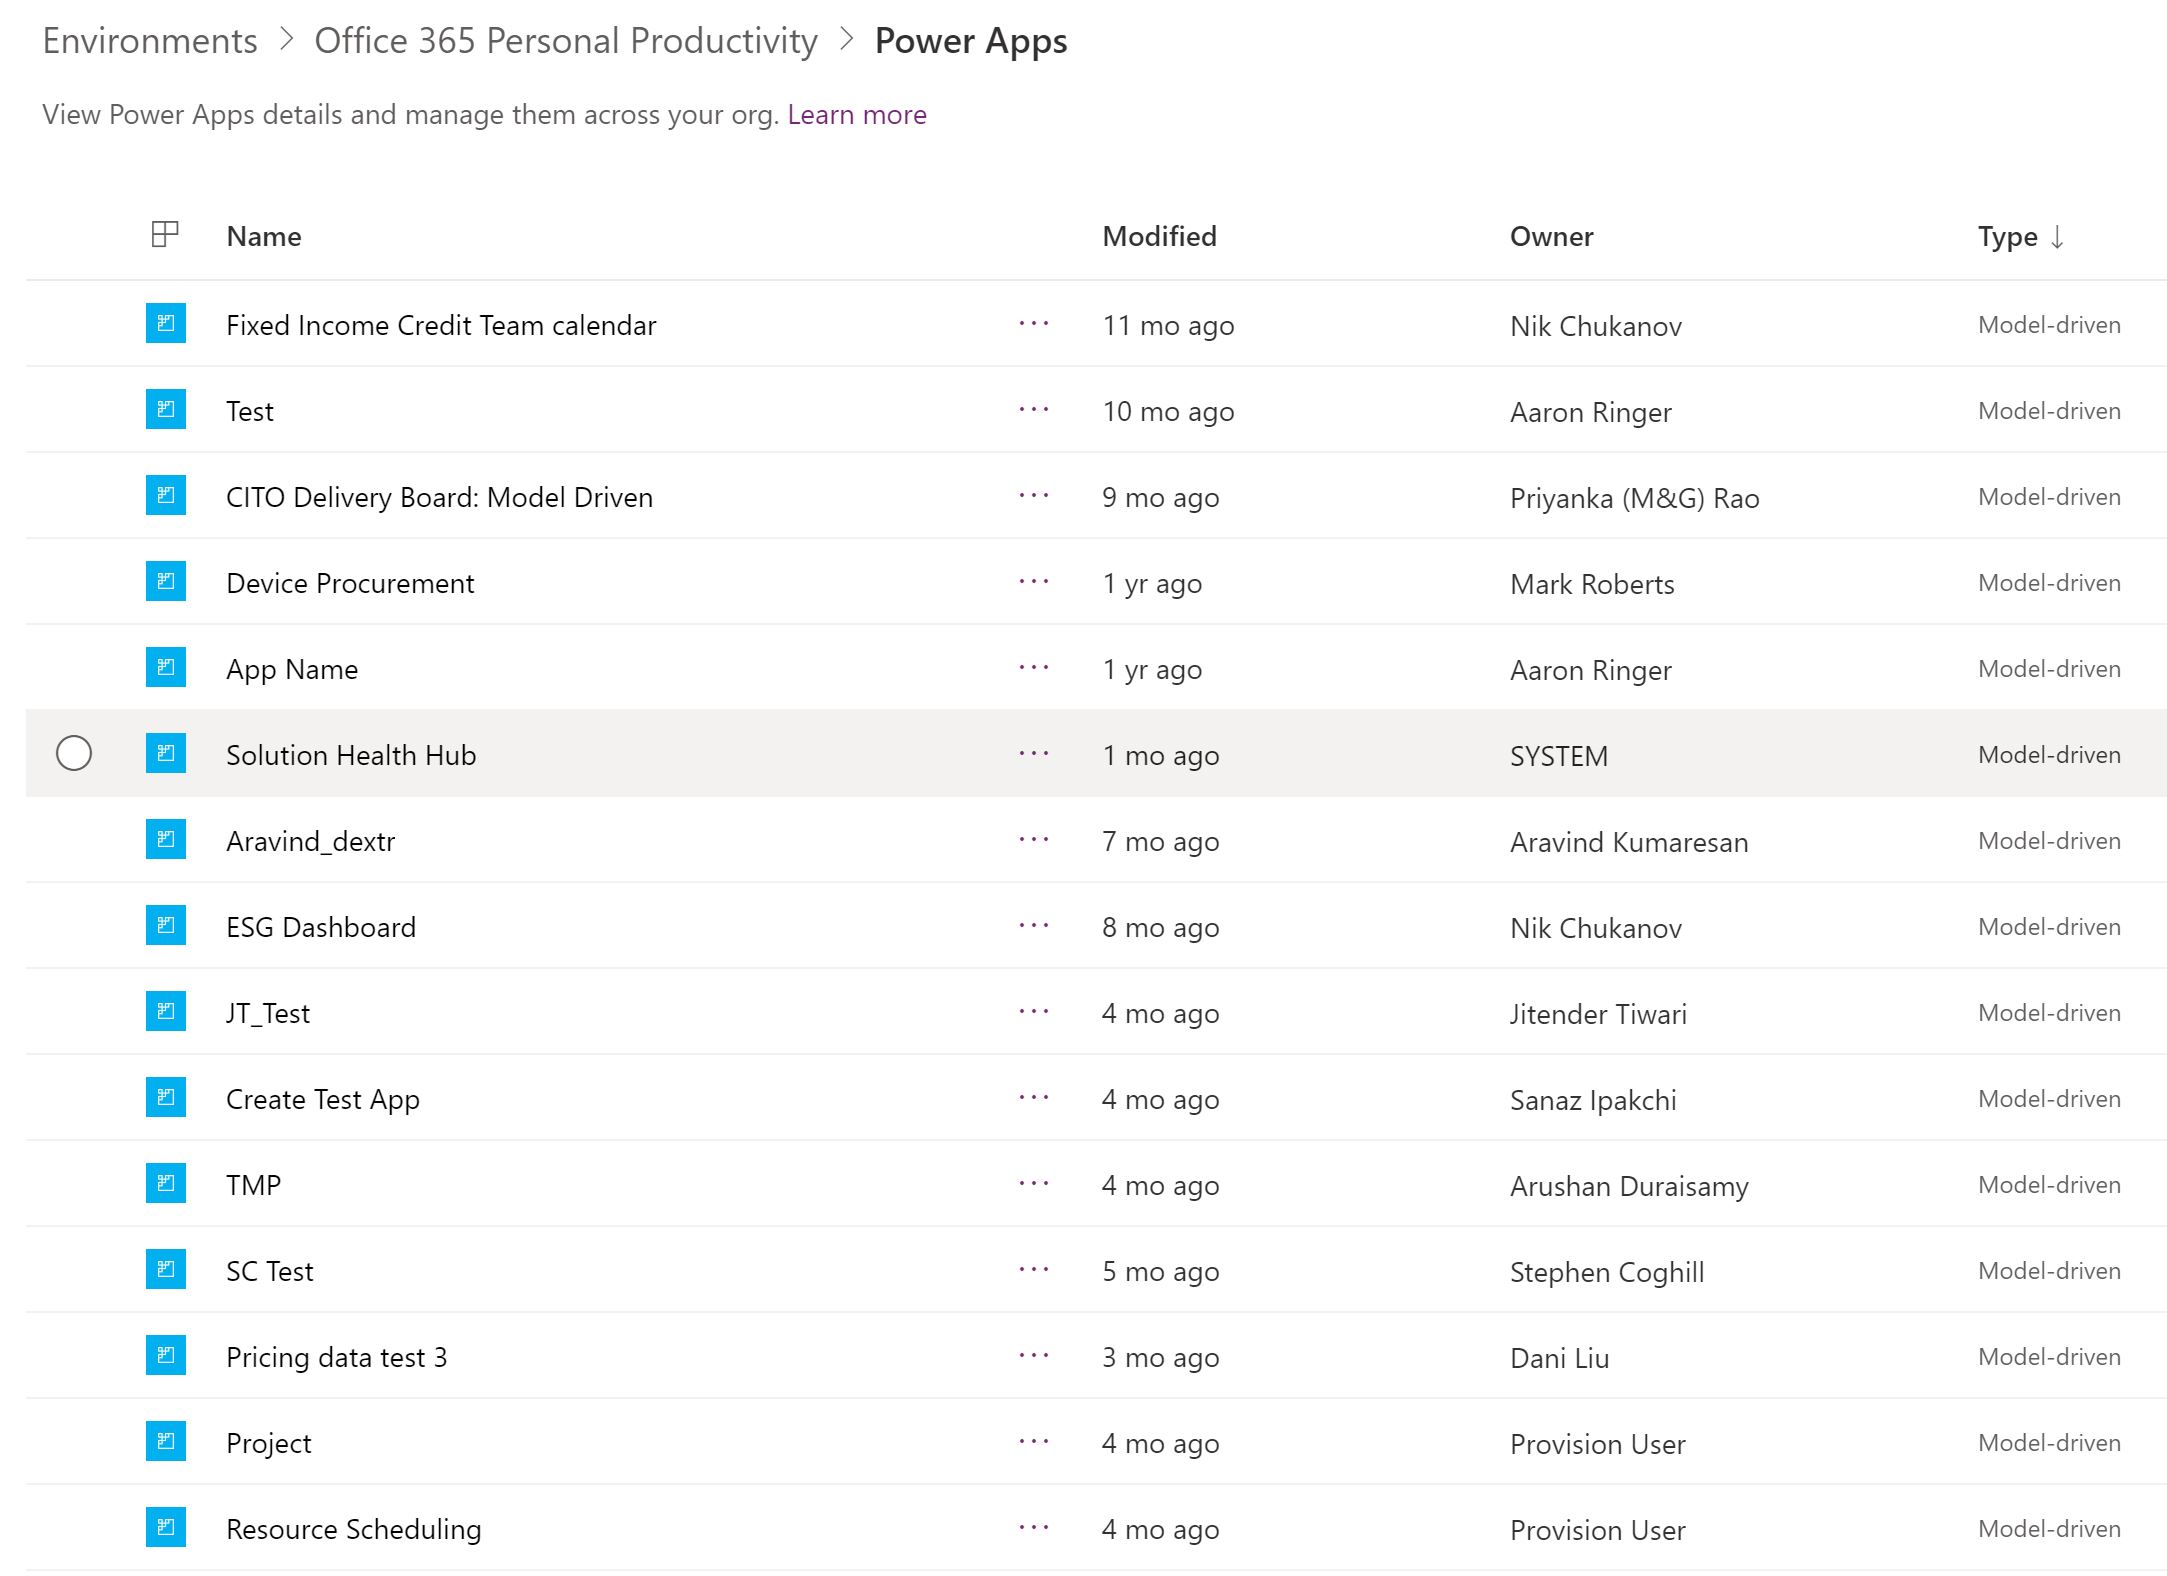Click the app icon beside Fixed Income Credit Team calendar
The width and height of the screenshot is (2167, 1576).
[x=164, y=324]
